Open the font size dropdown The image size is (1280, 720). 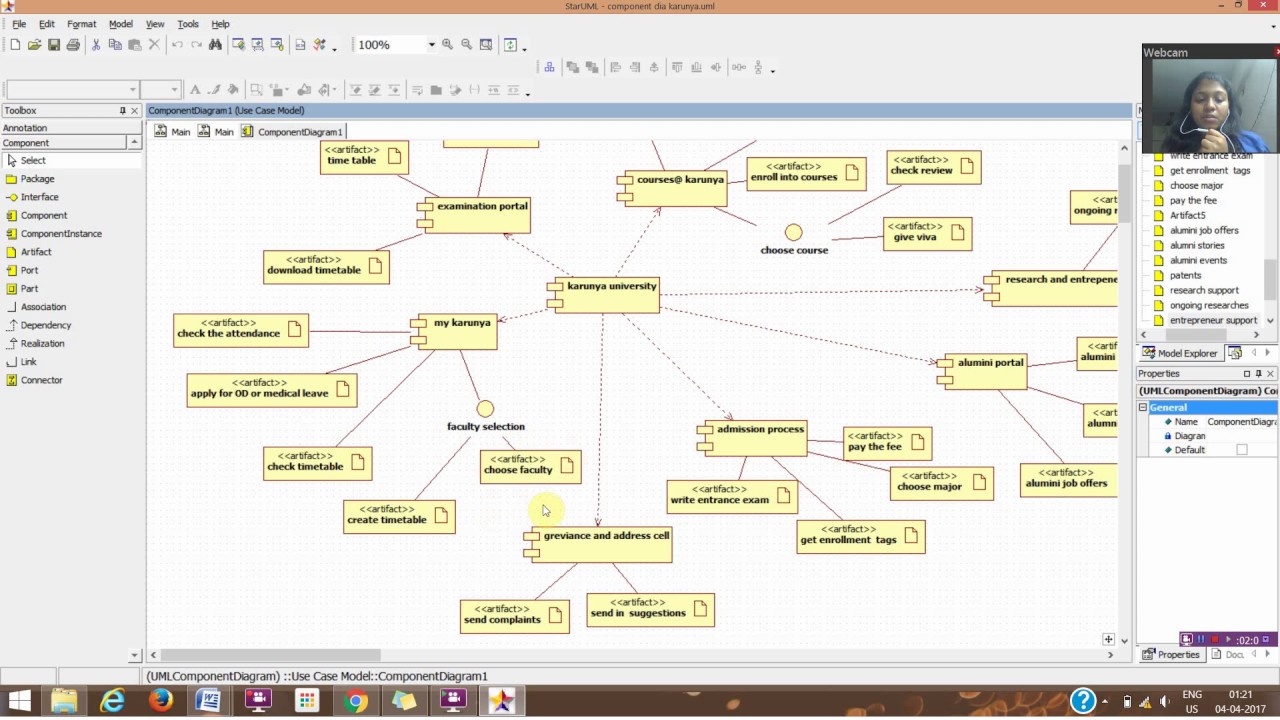click(x=174, y=89)
